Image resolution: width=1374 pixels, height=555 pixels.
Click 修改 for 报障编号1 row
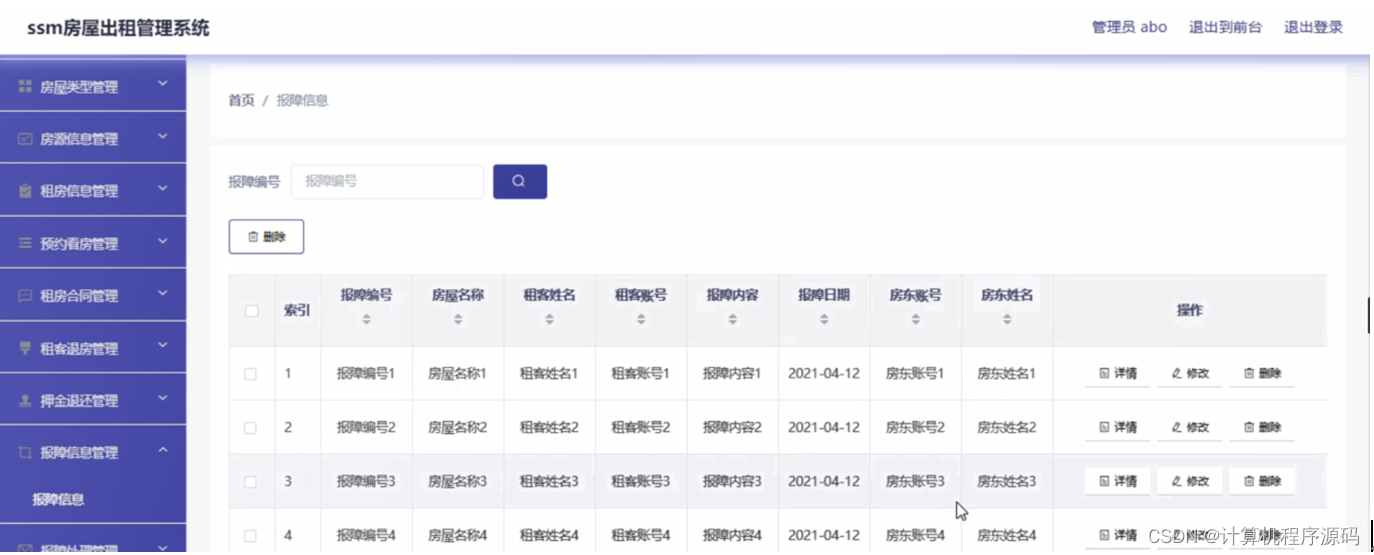[x=1190, y=374]
